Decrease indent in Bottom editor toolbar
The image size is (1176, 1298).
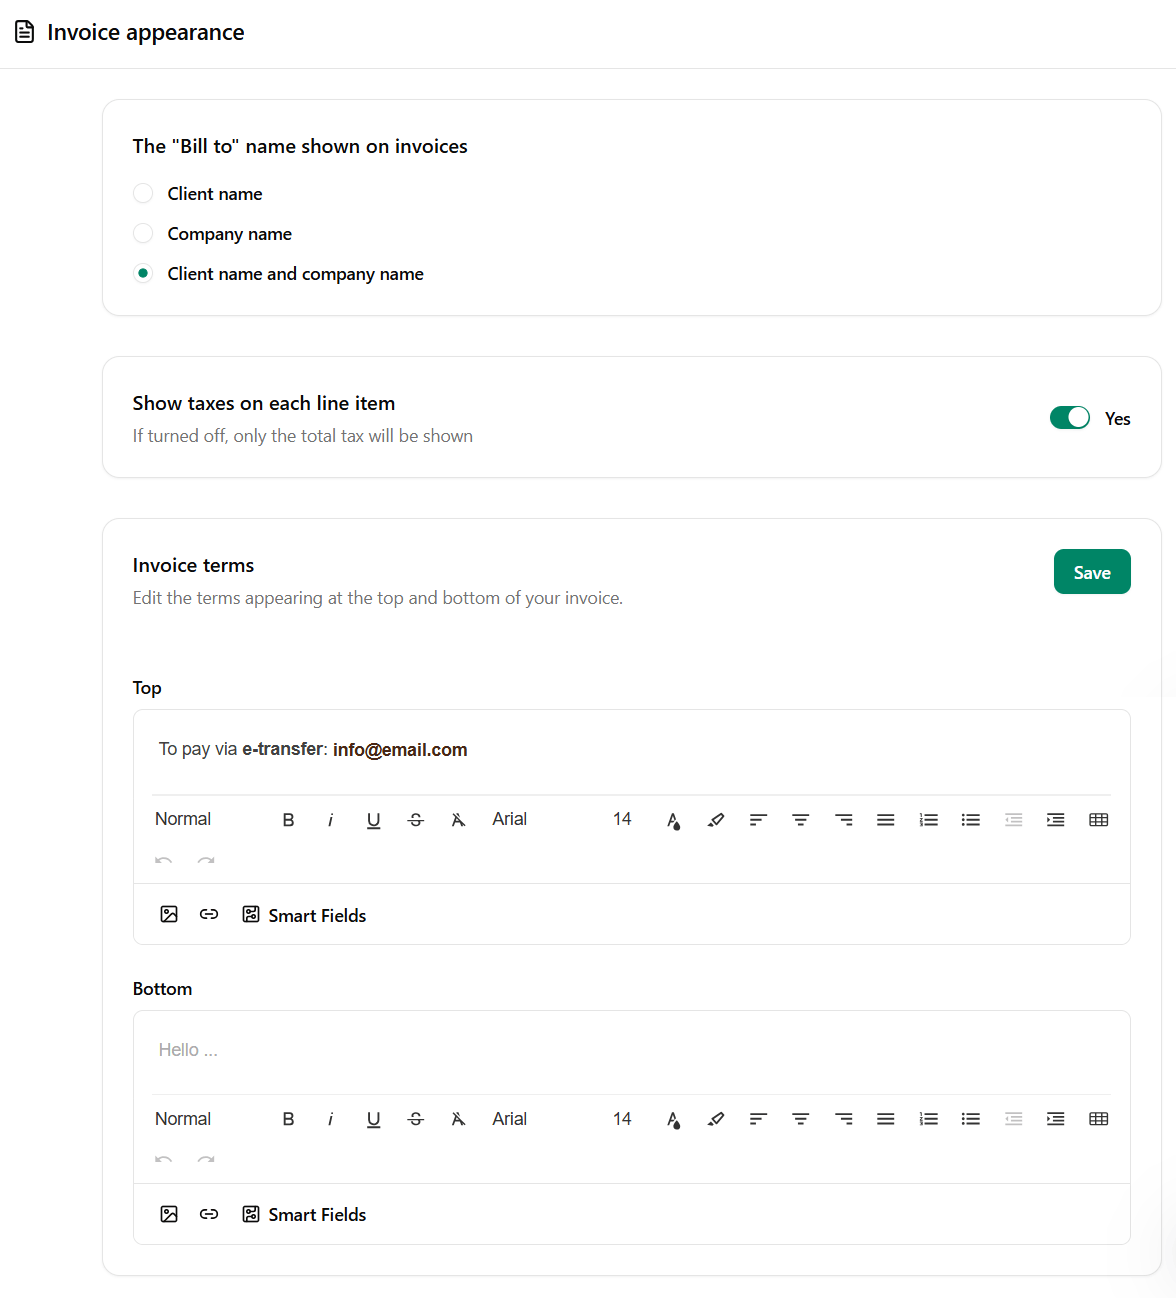pyautogui.click(x=1014, y=1119)
